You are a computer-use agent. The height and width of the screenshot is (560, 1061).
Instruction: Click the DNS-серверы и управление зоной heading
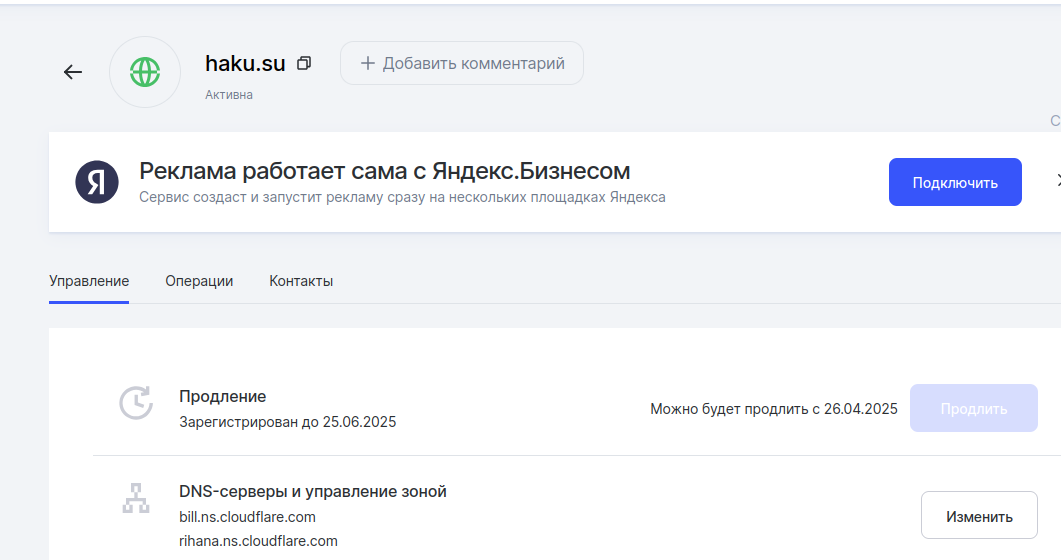tap(312, 491)
